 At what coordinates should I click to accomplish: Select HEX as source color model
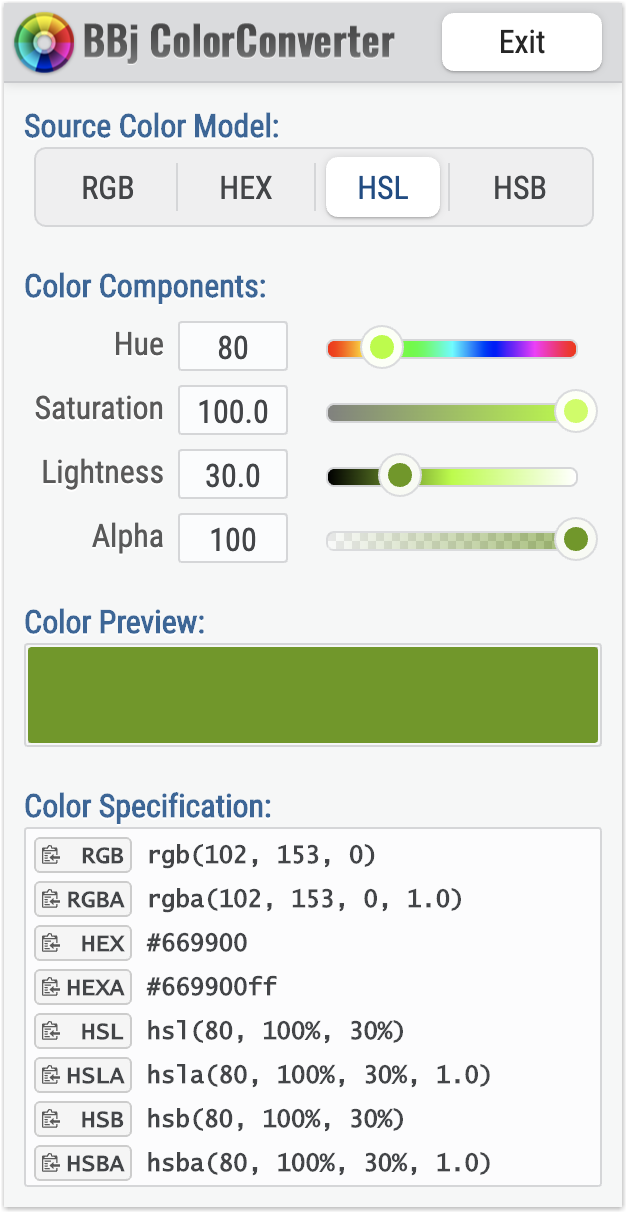pos(246,187)
